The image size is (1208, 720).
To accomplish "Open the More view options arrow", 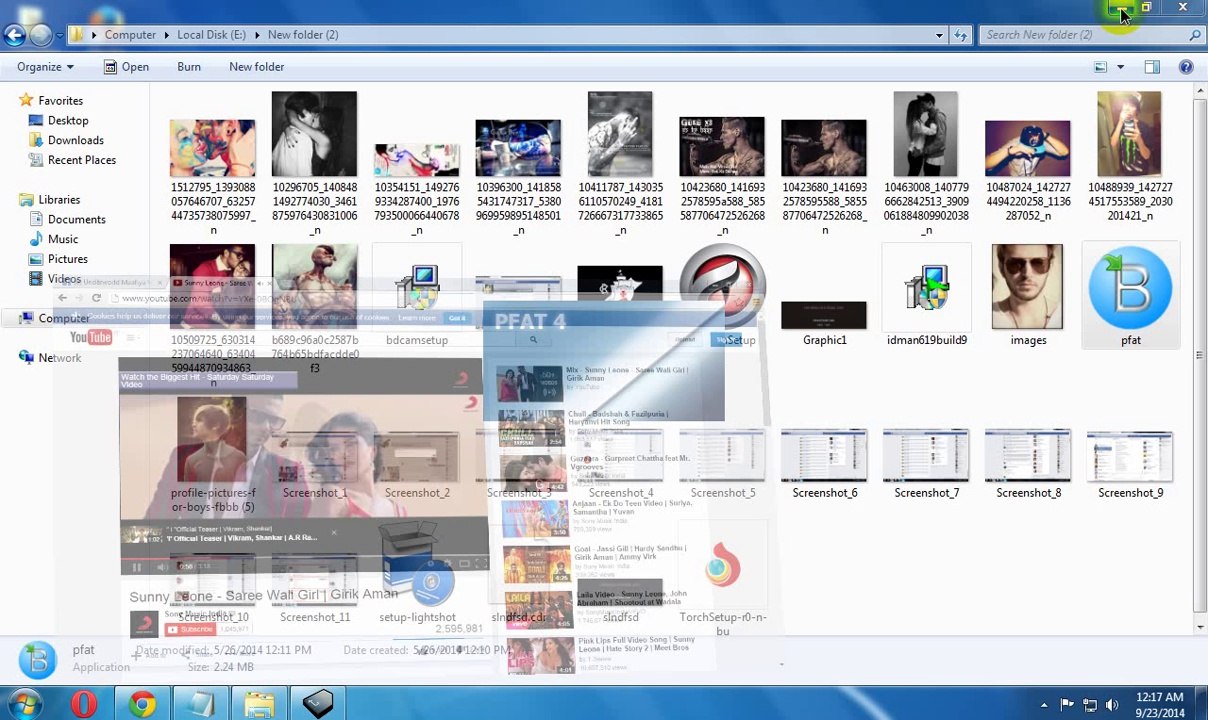I will [x=1121, y=67].
